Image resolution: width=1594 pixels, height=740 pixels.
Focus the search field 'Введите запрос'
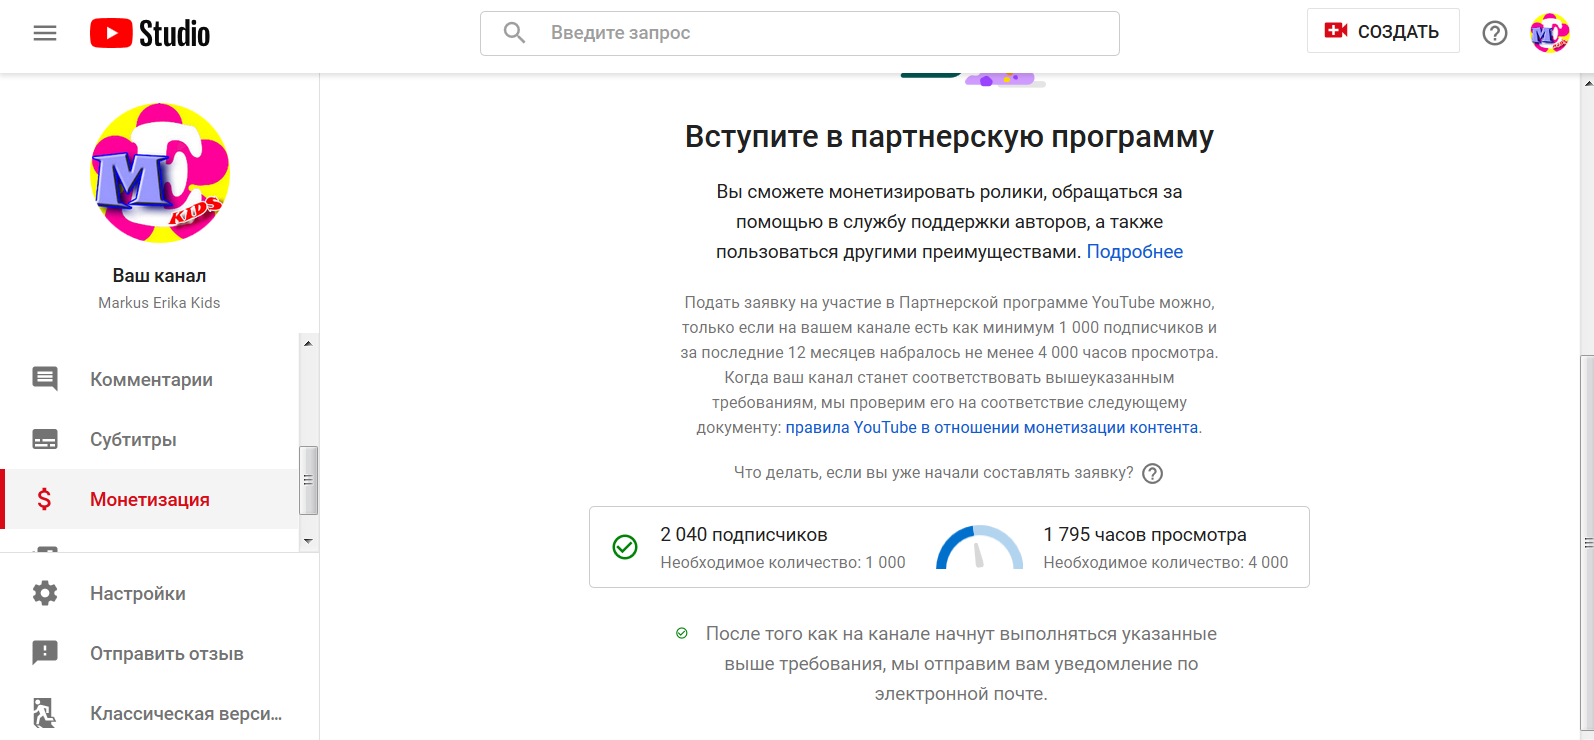[800, 33]
